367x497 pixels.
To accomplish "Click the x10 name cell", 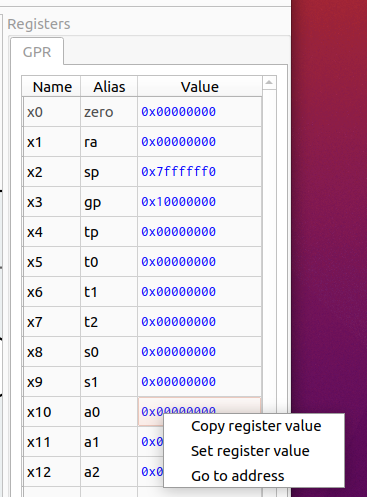I will 52,412.
